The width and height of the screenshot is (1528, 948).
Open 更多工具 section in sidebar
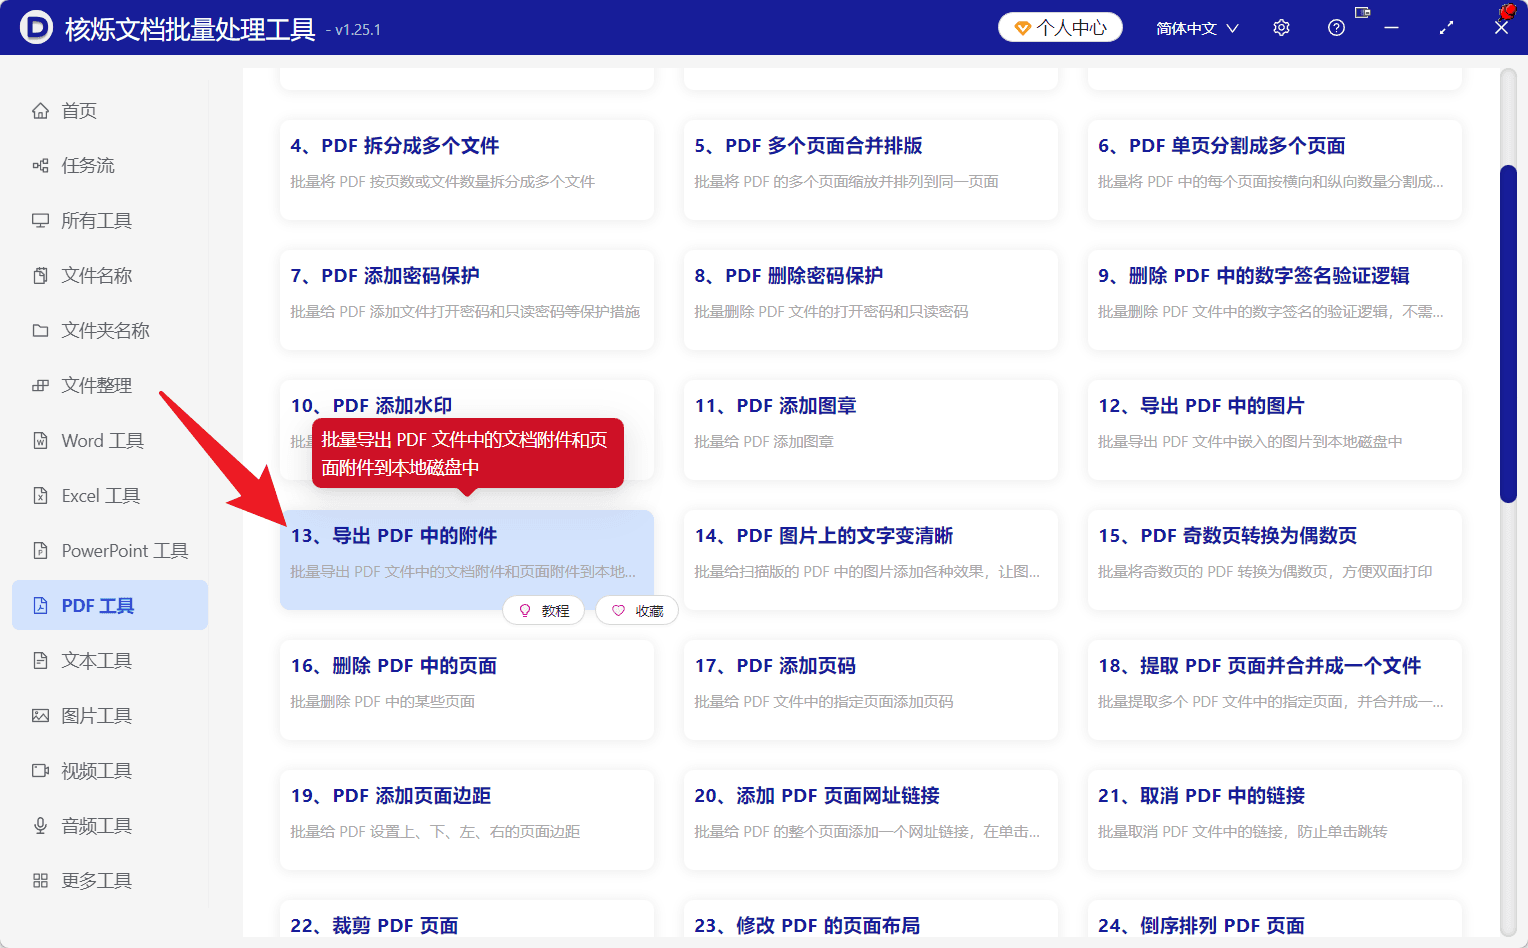[x=110, y=881]
